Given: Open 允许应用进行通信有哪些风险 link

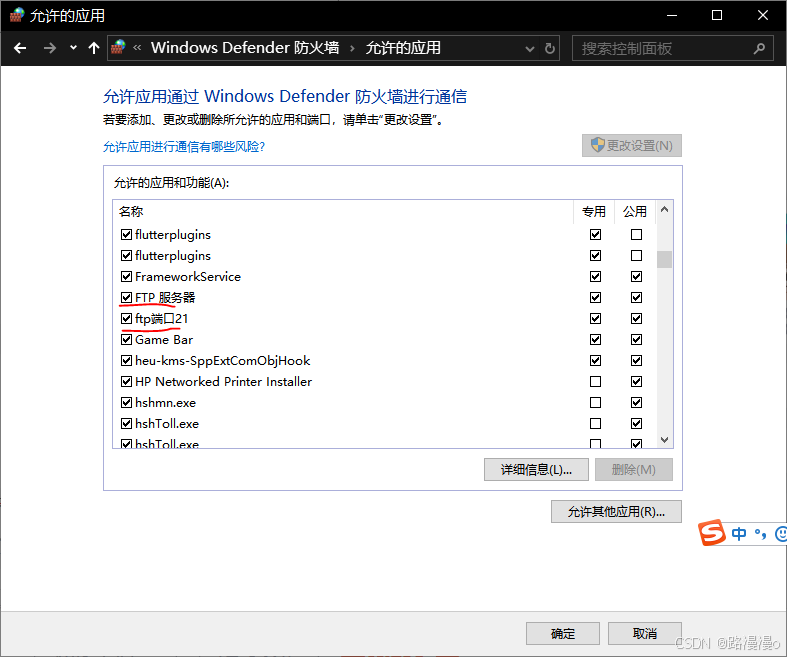Looking at the screenshot, I should (x=184, y=147).
